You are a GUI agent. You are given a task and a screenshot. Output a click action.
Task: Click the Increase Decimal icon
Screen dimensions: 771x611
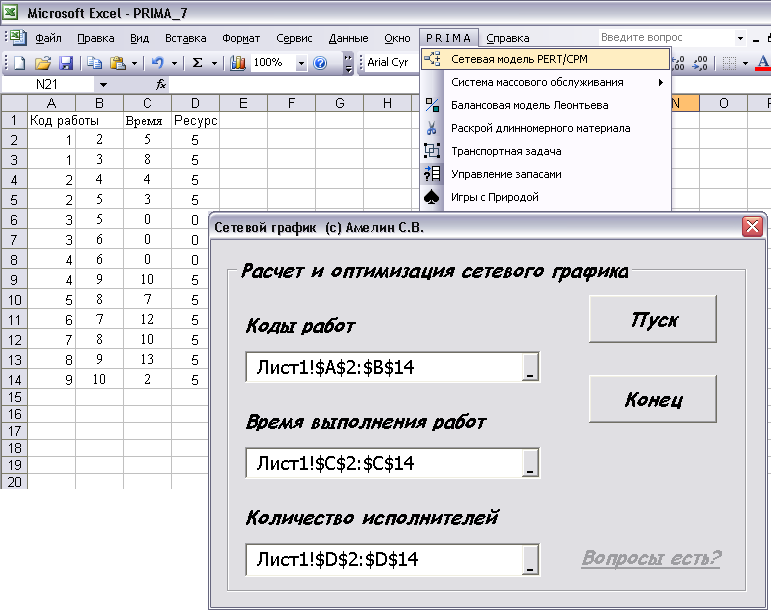[x=678, y=63]
